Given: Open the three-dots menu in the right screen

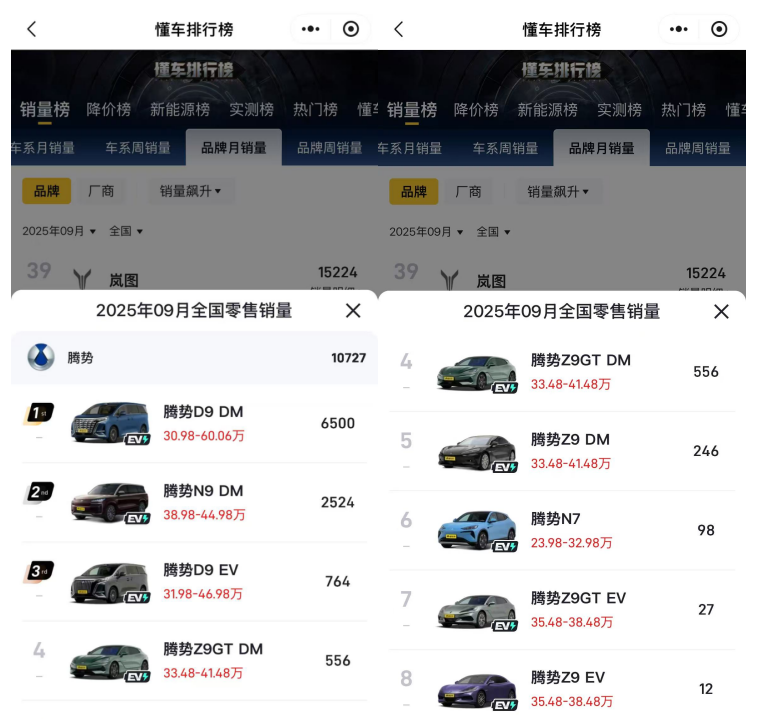Looking at the screenshot, I should pyautogui.click(x=679, y=29).
